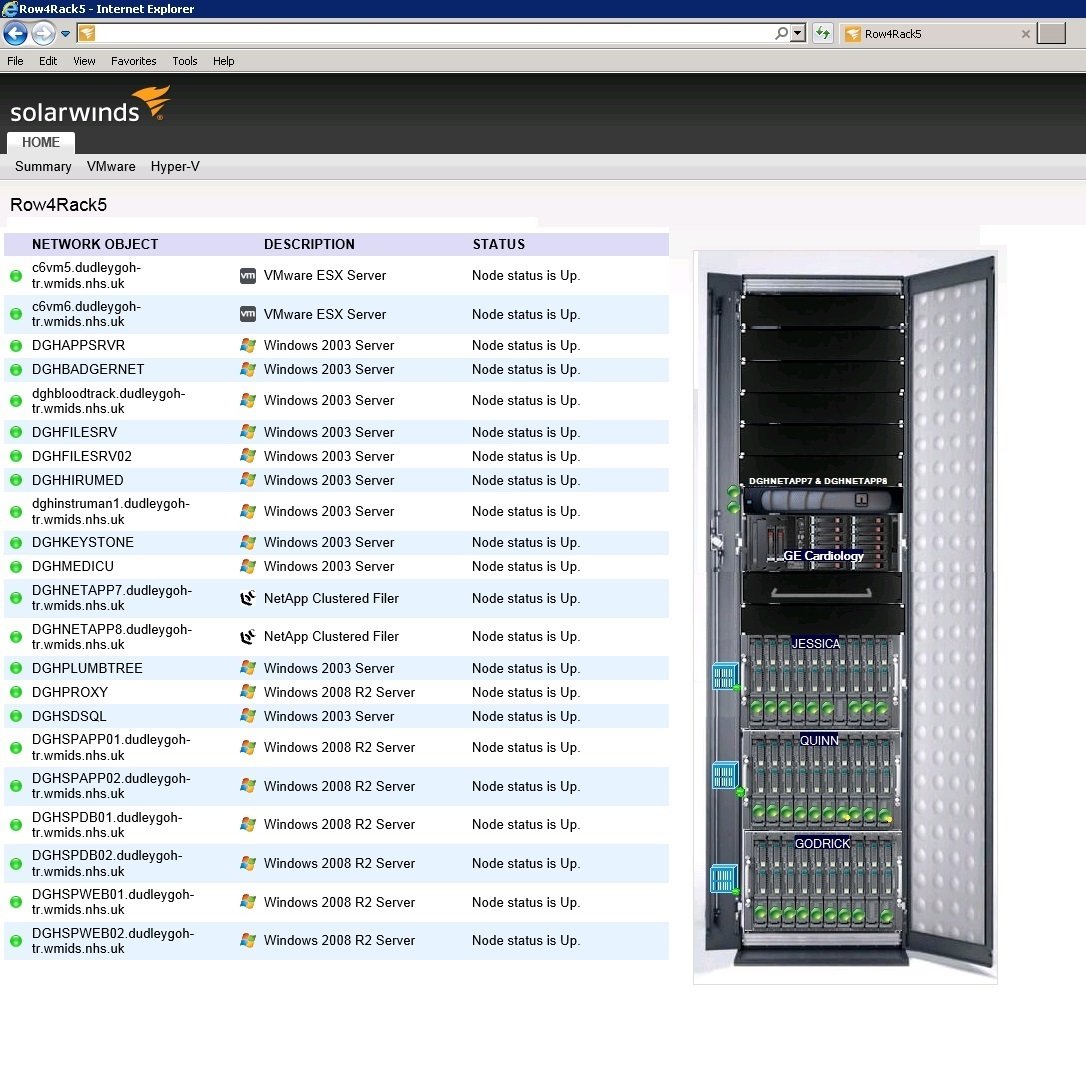This screenshot has height=1068, width=1086.
Task: Open the Edit menu
Action: [x=48, y=61]
